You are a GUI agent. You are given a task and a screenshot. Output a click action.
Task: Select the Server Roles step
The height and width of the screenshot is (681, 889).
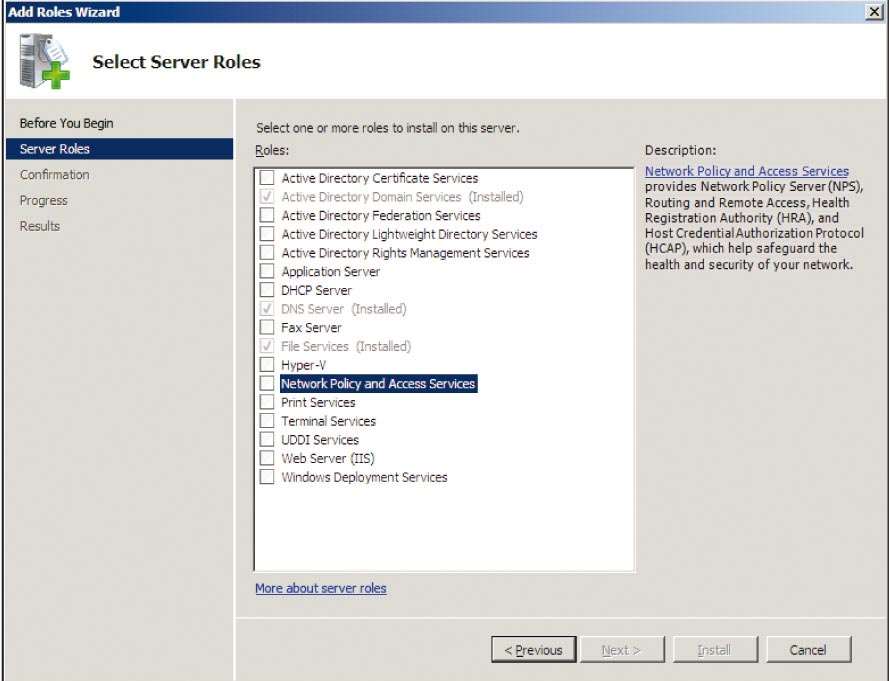point(119,149)
